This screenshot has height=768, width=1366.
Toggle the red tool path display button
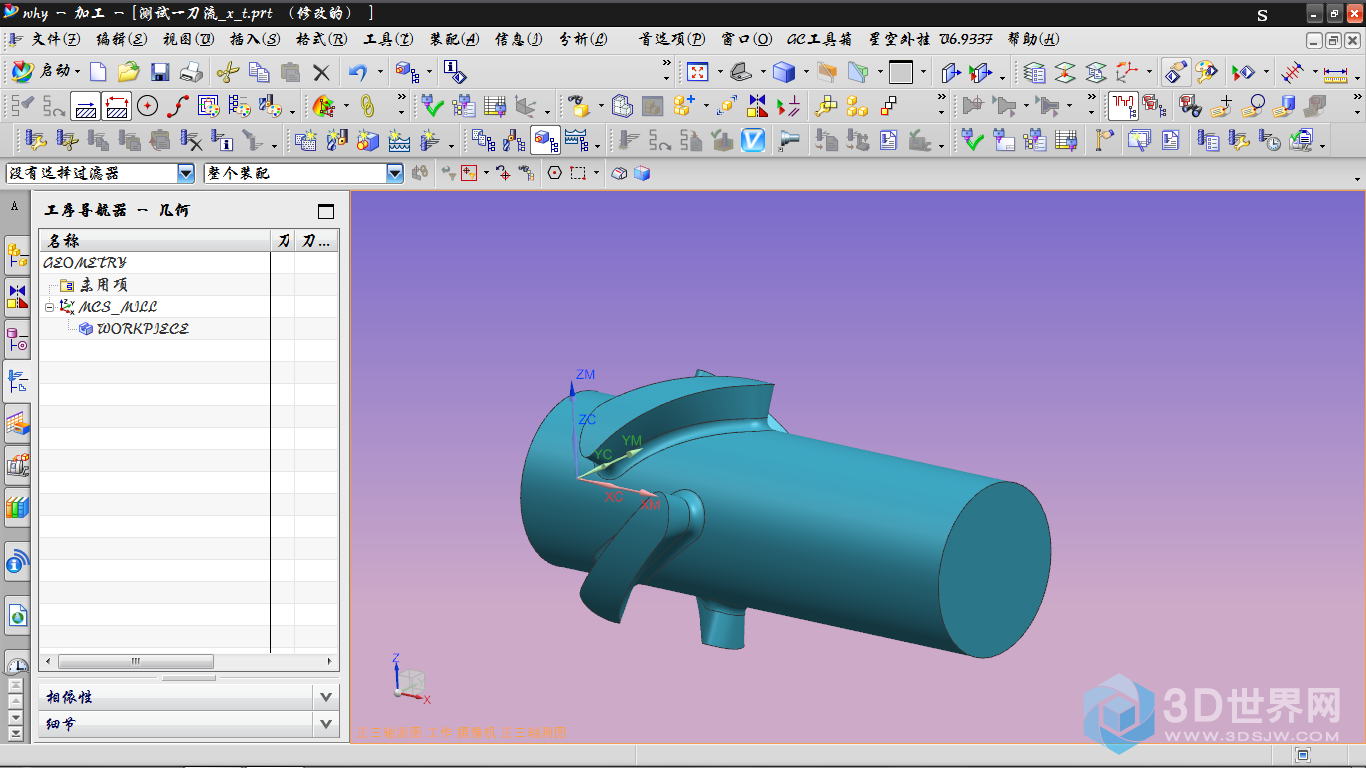(1123, 106)
